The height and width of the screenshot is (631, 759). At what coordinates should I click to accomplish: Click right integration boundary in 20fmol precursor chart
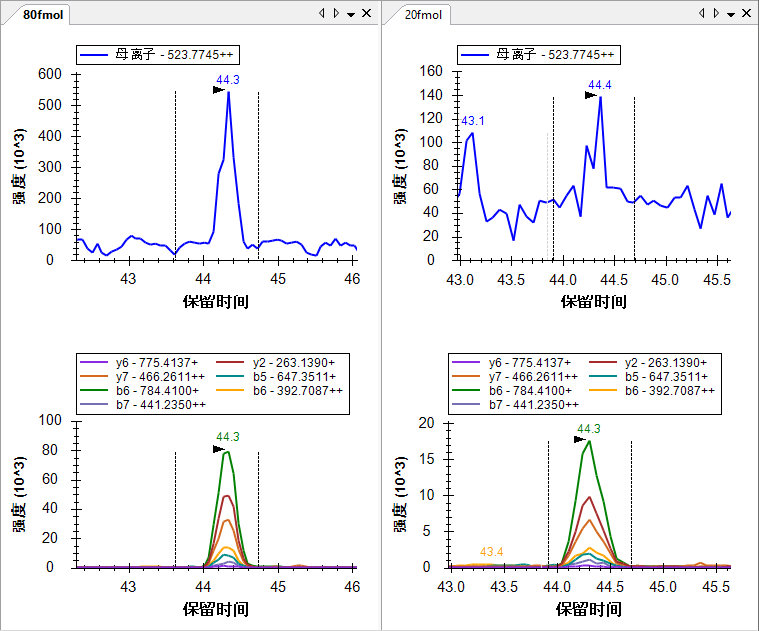(634, 178)
